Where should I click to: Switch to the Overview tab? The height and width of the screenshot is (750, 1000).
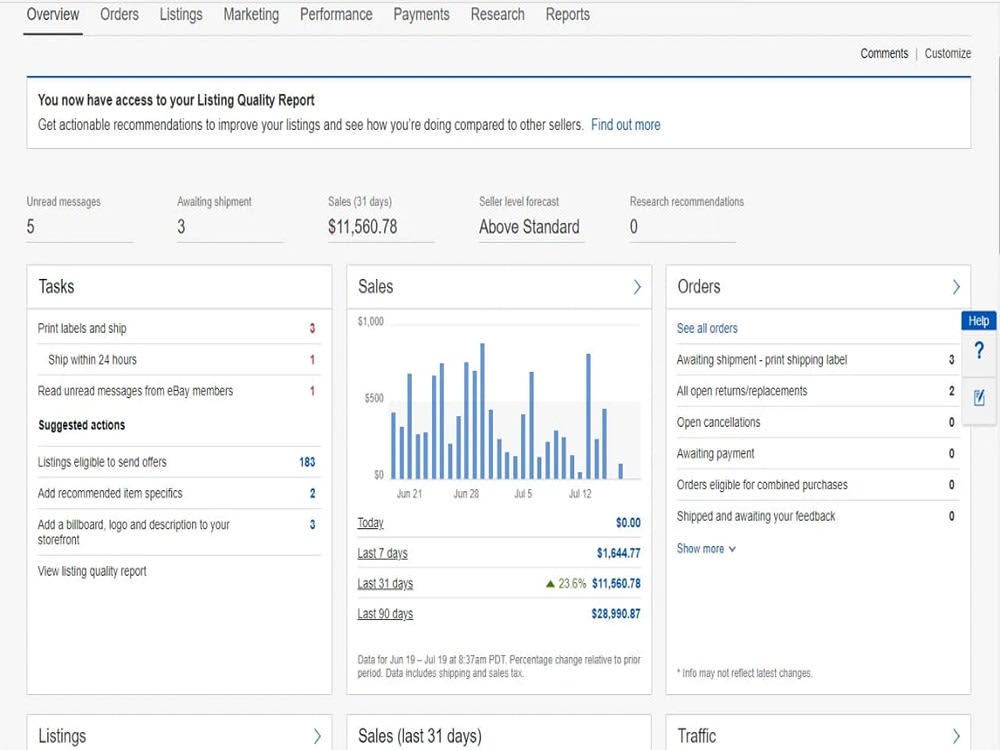53,15
